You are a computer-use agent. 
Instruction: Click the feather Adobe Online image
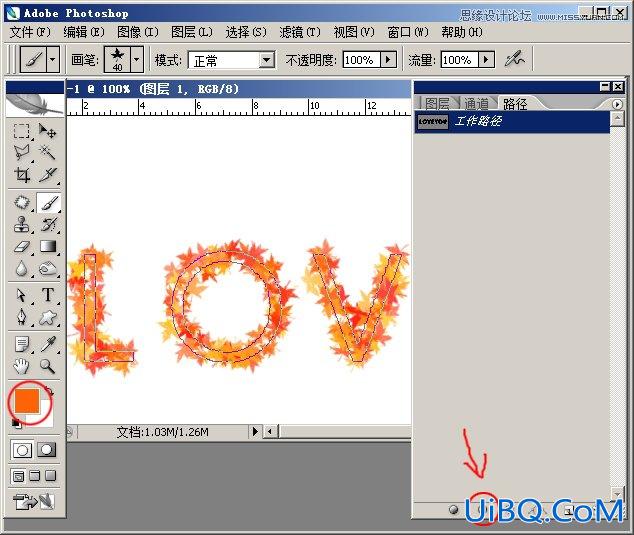35,105
